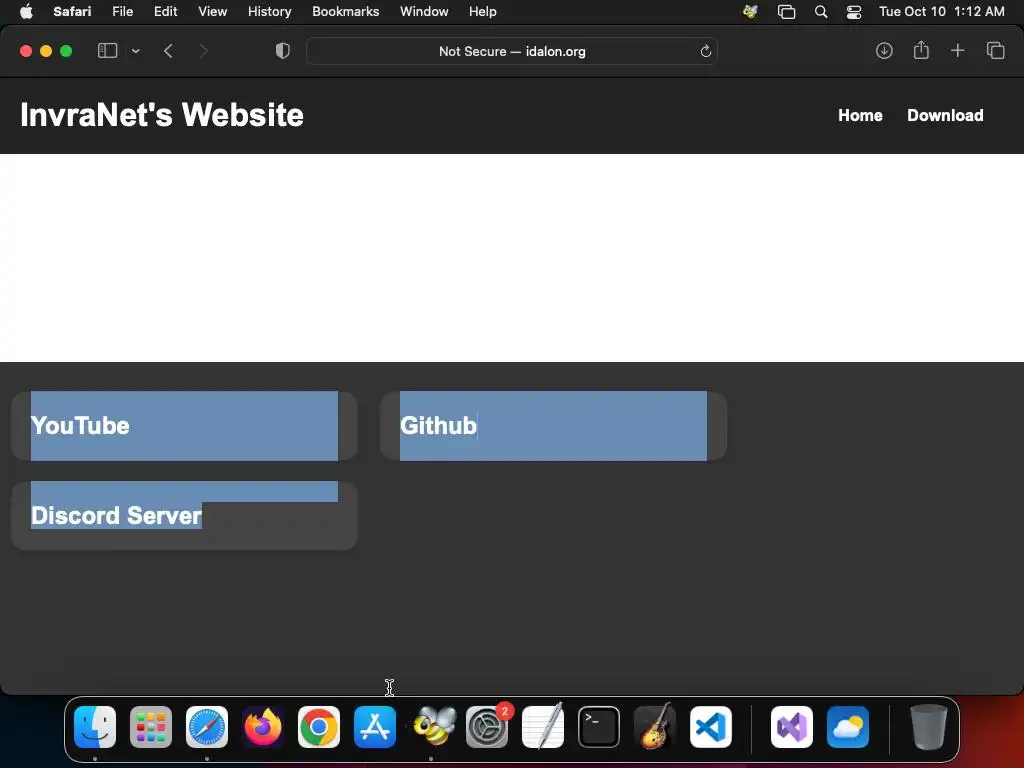The image size is (1024, 768).
Task: Show the tab overview icon
Action: pos(995,51)
